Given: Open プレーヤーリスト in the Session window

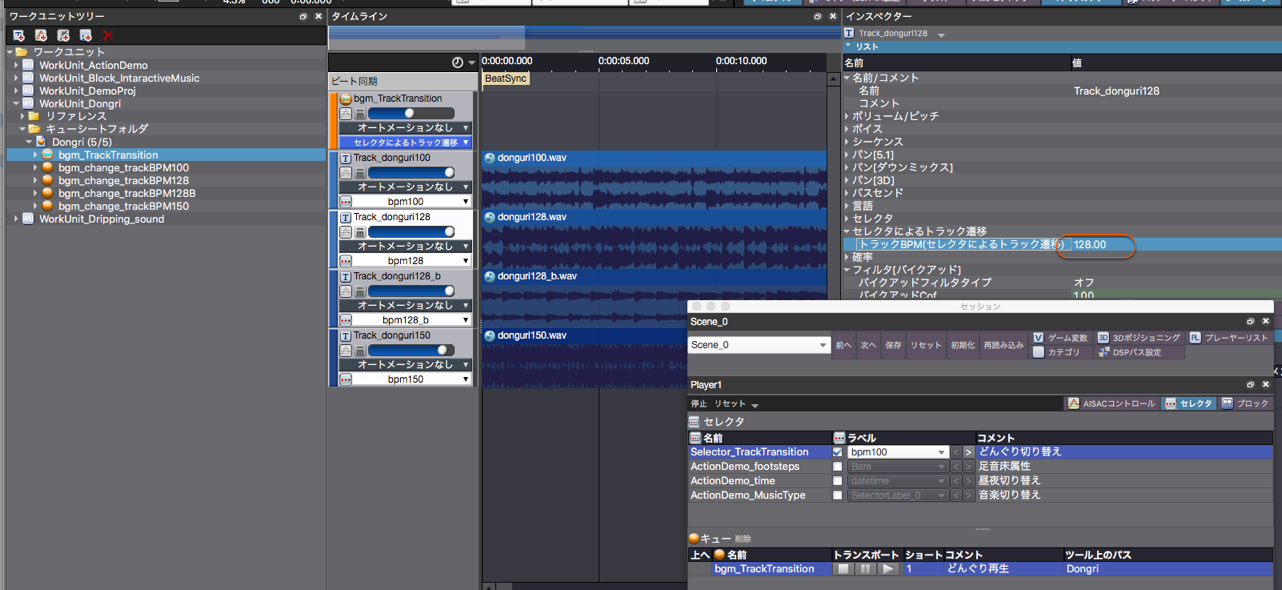Looking at the screenshot, I should coord(1229,338).
